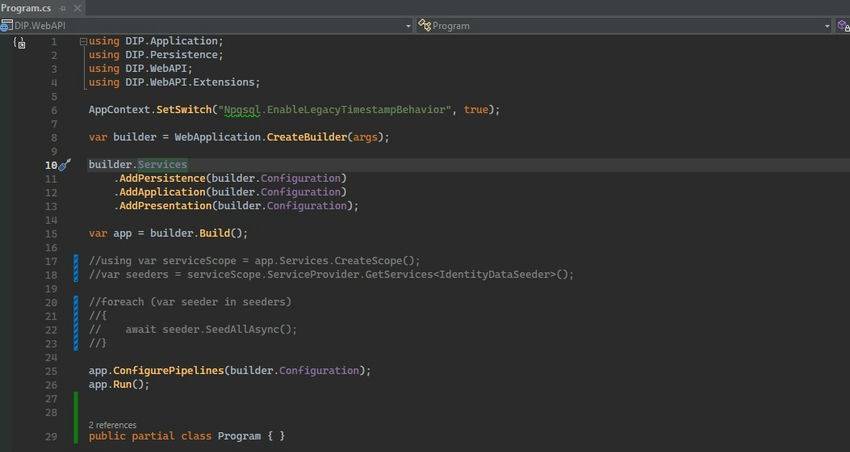850x452 pixels.
Task: Open the DIP.WebAPI project dropdown
Action: [x=408, y=26]
